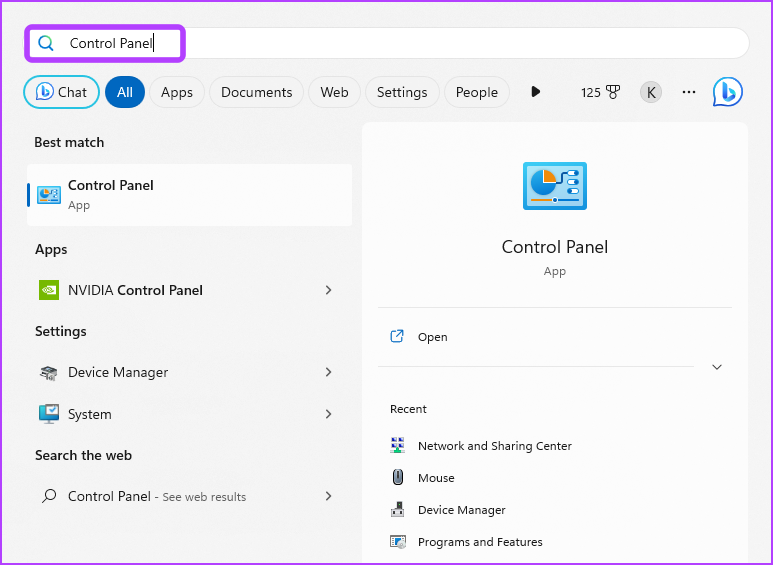Click Device Manager icon in Recent list

pyautogui.click(x=397, y=509)
